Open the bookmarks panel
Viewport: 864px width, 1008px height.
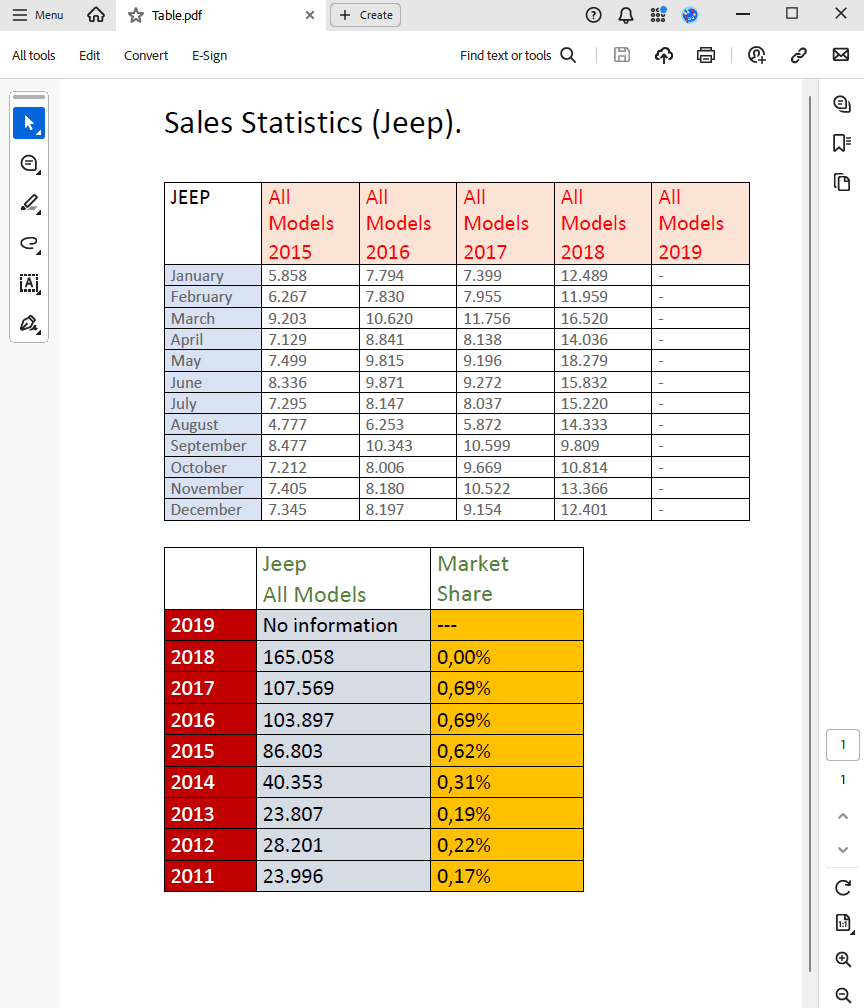[x=842, y=143]
